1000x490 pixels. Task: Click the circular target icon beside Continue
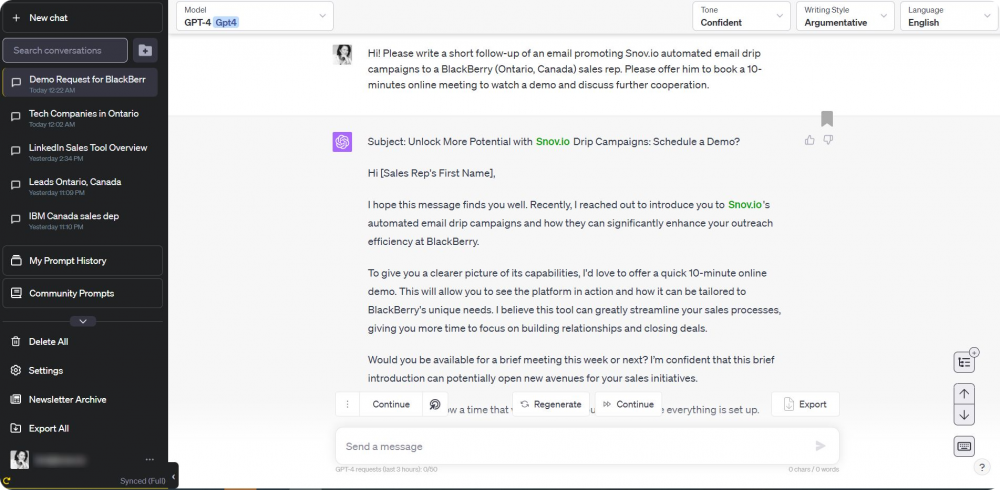click(x=435, y=405)
